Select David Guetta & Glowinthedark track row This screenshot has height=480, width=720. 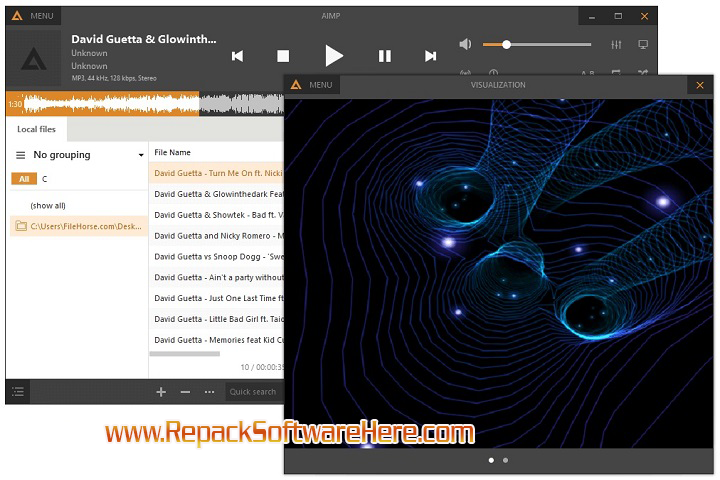217,194
